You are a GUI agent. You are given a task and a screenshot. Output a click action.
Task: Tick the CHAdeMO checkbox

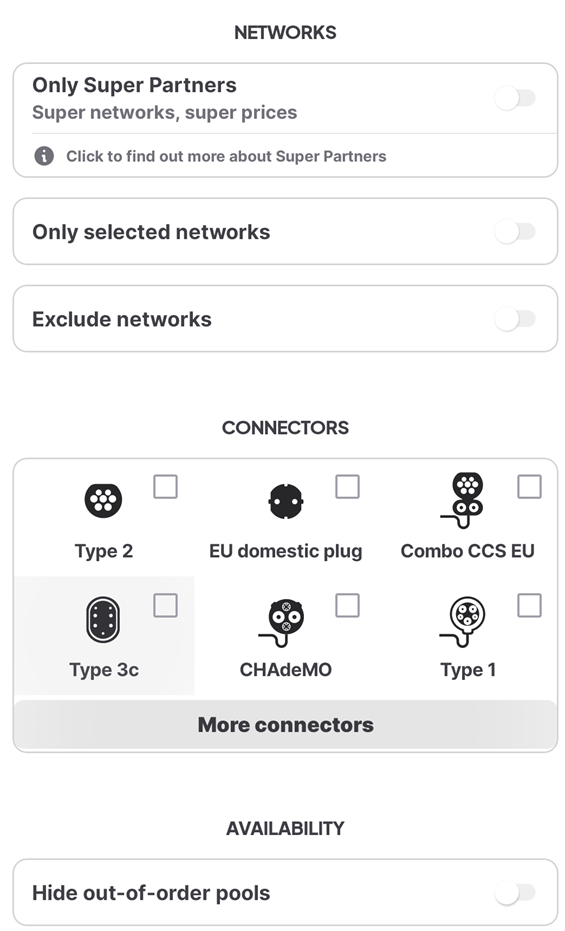coord(347,605)
